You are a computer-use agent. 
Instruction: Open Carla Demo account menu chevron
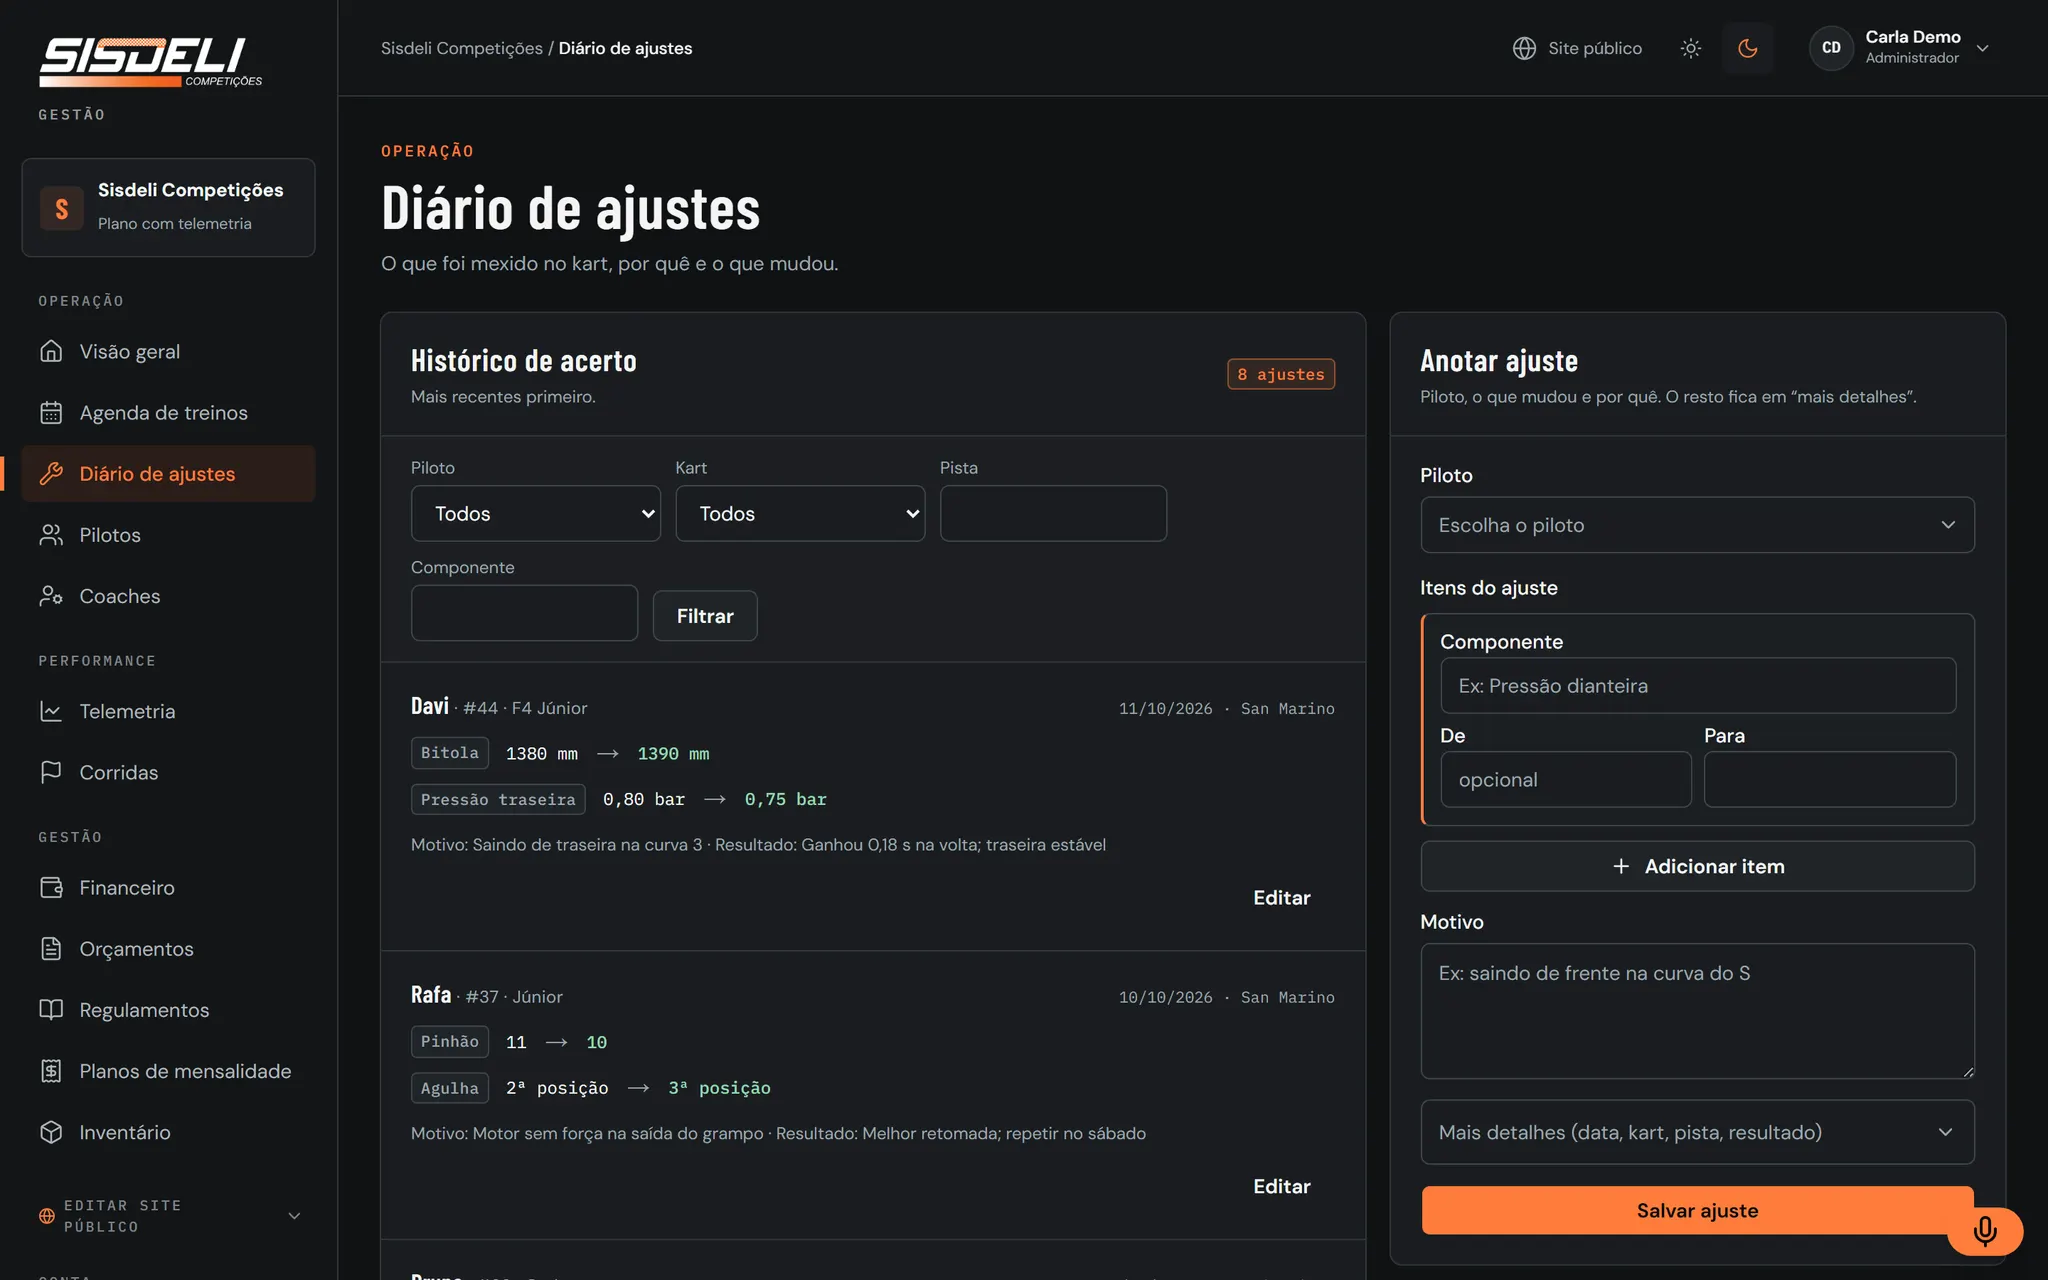click(1983, 48)
